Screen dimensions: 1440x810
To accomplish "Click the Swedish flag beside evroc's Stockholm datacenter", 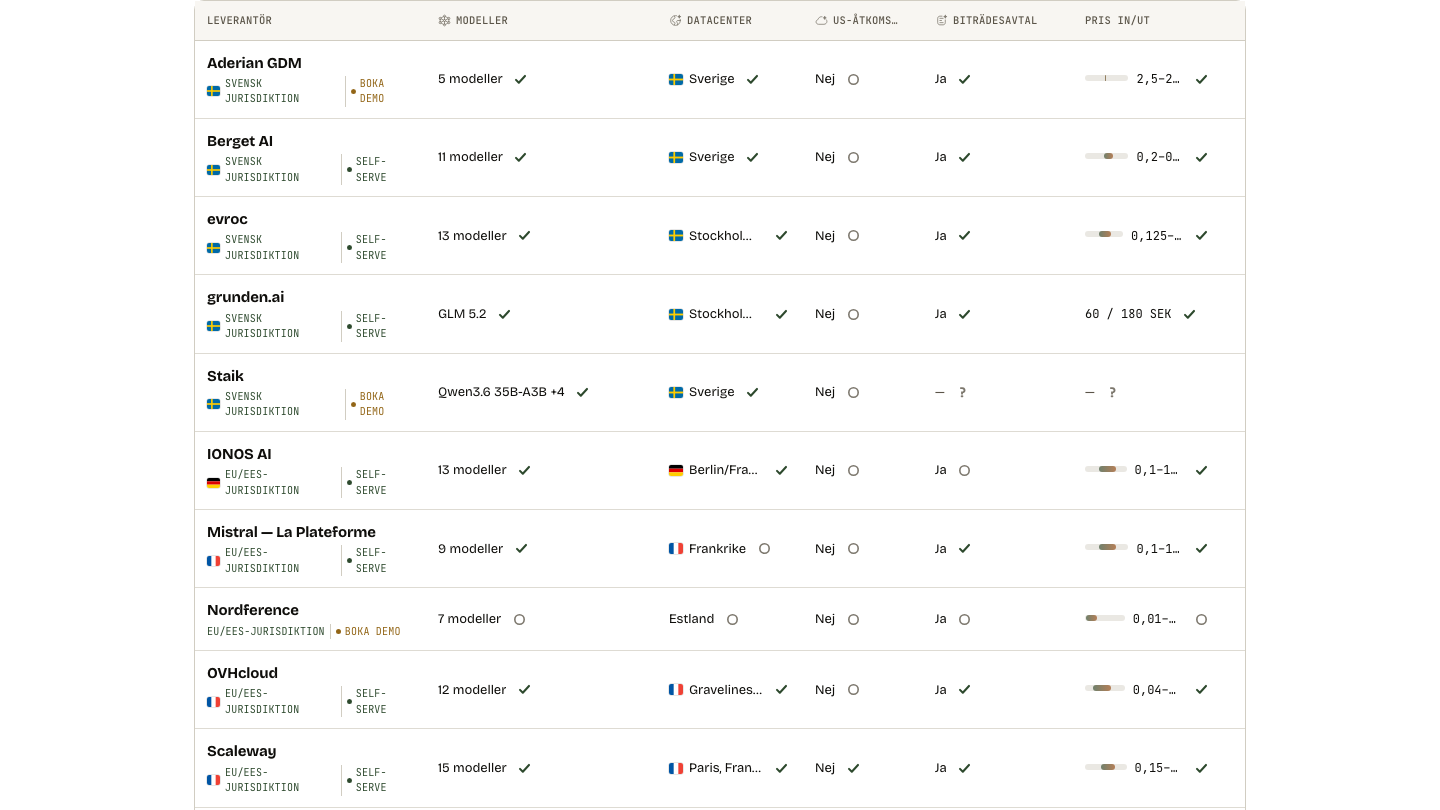I will (676, 236).
